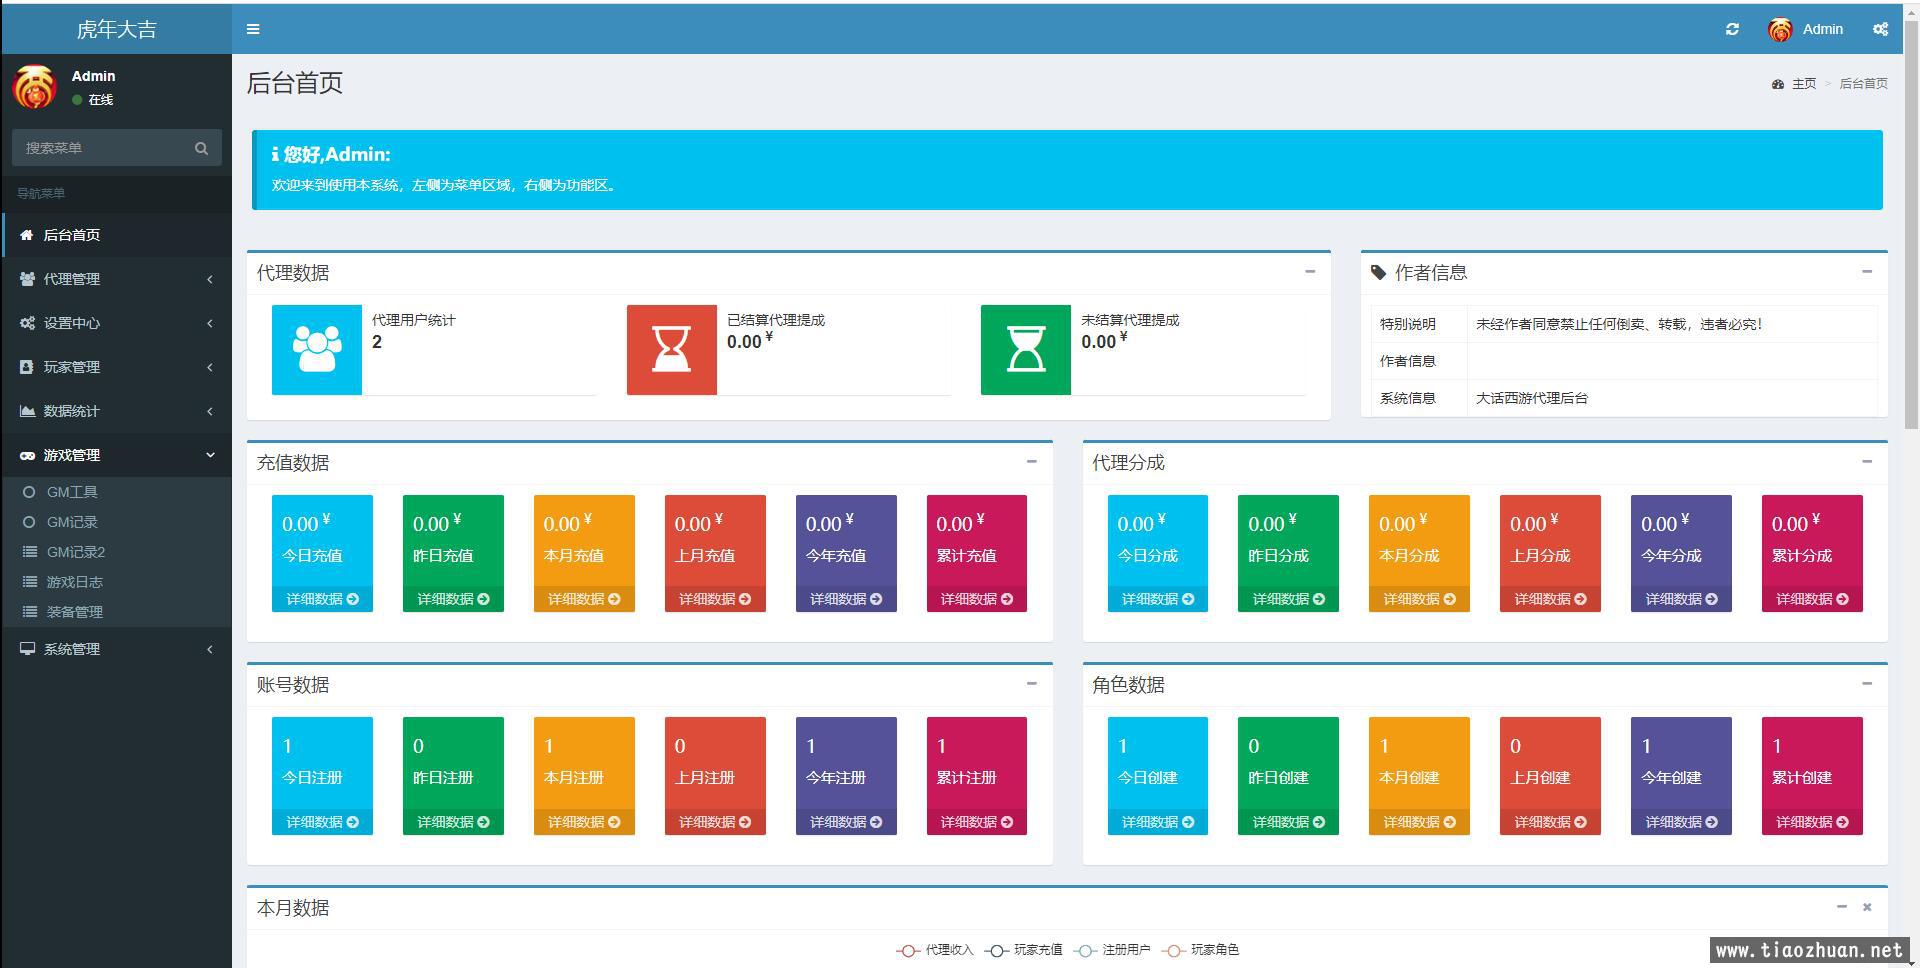The height and width of the screenshot is (968, 1920).
Task: Click the 未结算代理提成 hourglass icon
Action: tap(1026, 350)
